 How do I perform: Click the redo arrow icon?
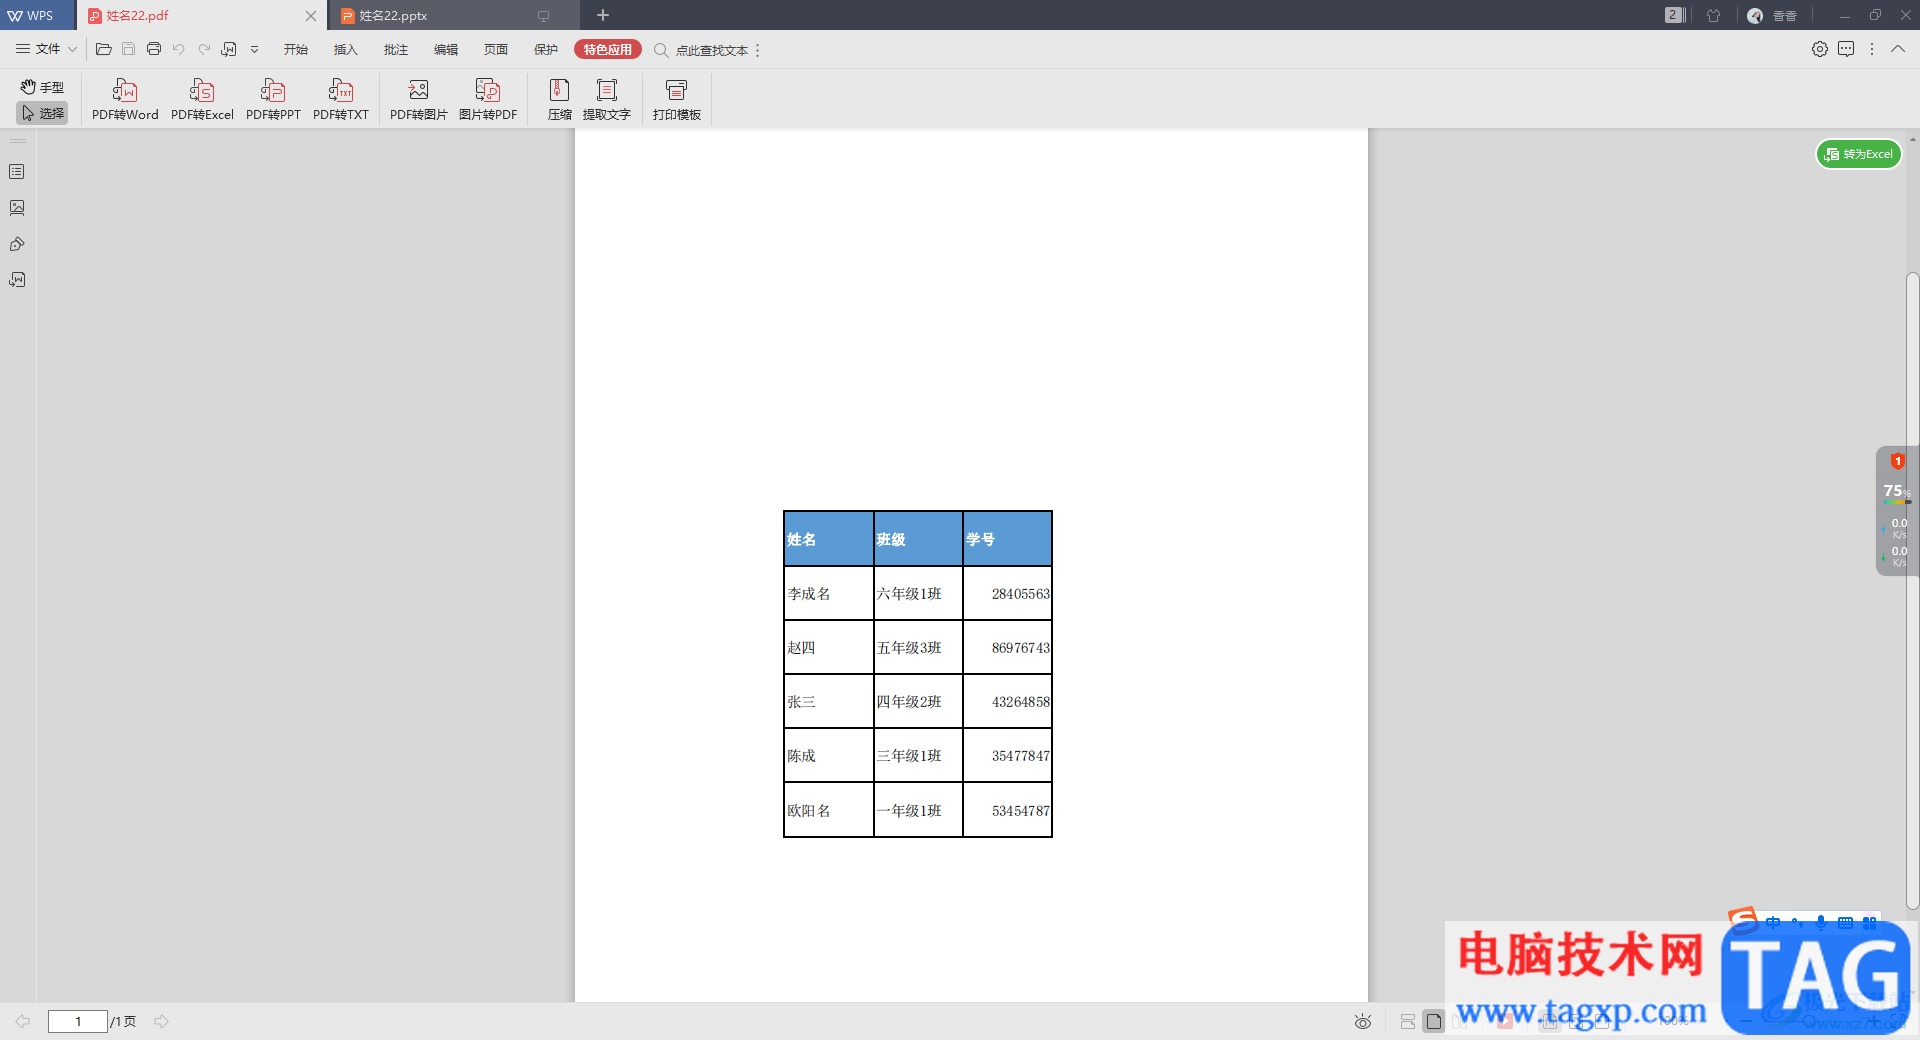(x=204, y=49)
